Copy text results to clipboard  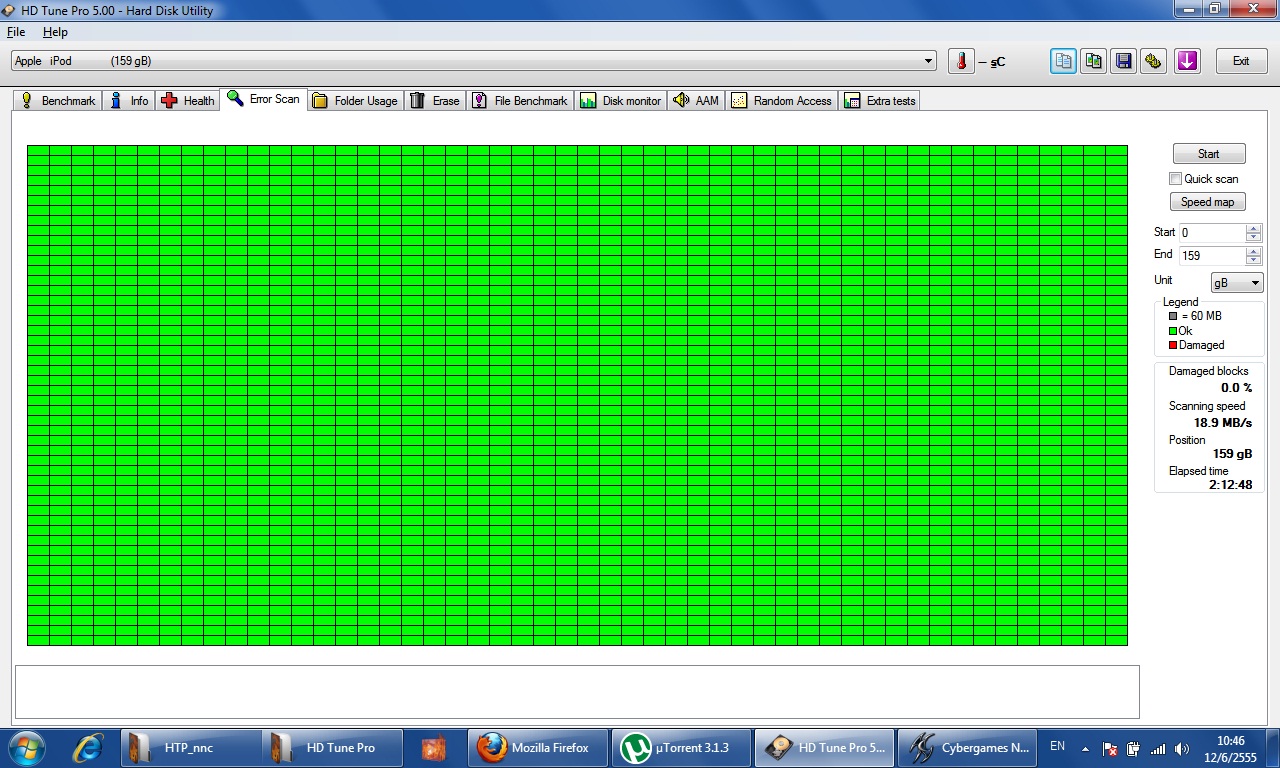coord(1063,61)
